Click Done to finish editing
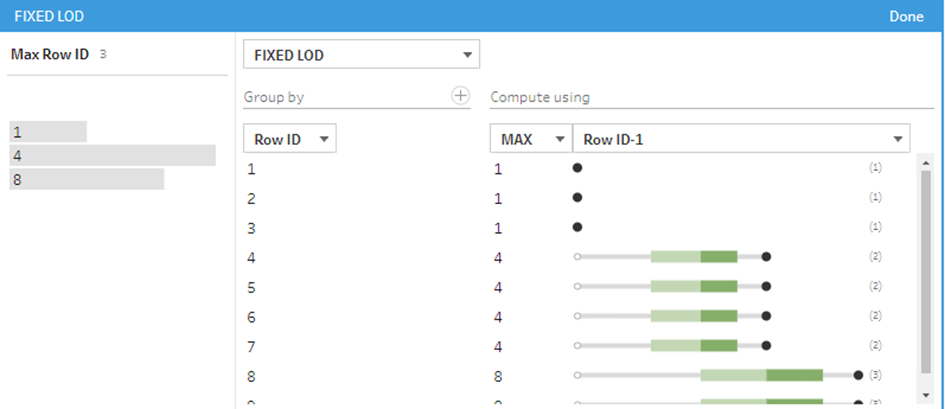Screen dimensions: 945x409 pyautogui.click(x=906, y=17)
